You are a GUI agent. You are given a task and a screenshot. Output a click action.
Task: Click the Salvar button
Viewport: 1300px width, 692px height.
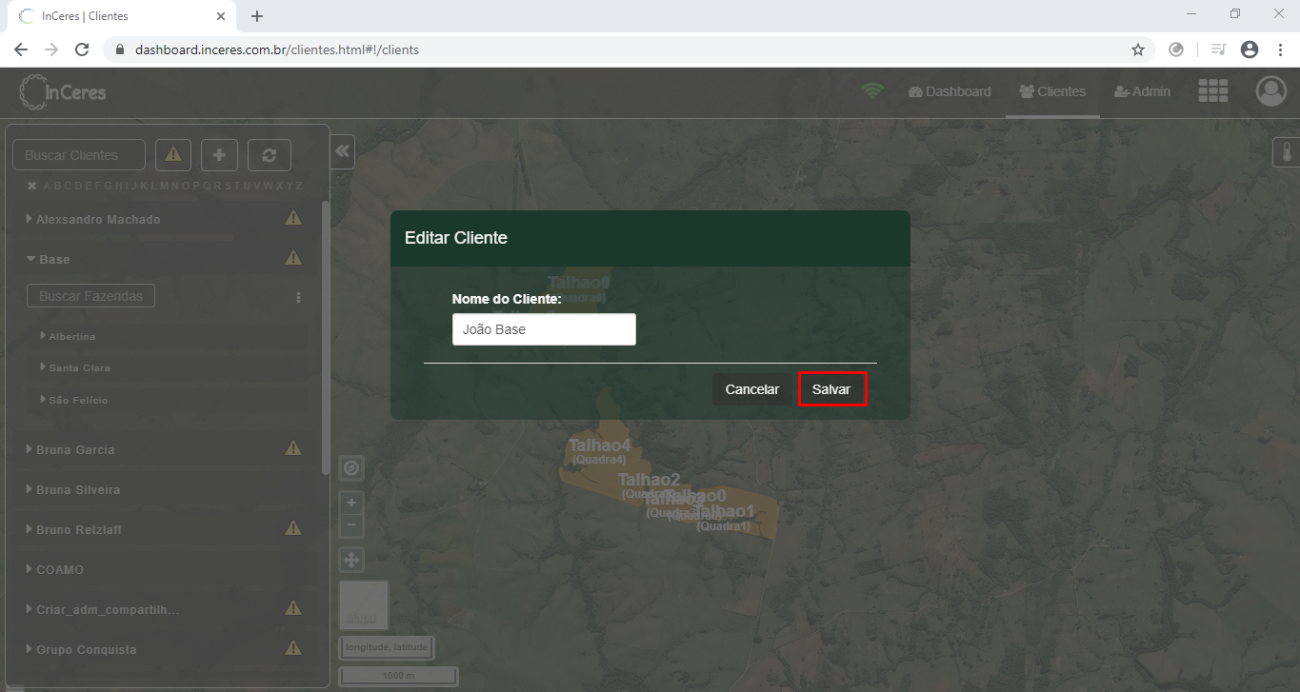tap(832, 389)
